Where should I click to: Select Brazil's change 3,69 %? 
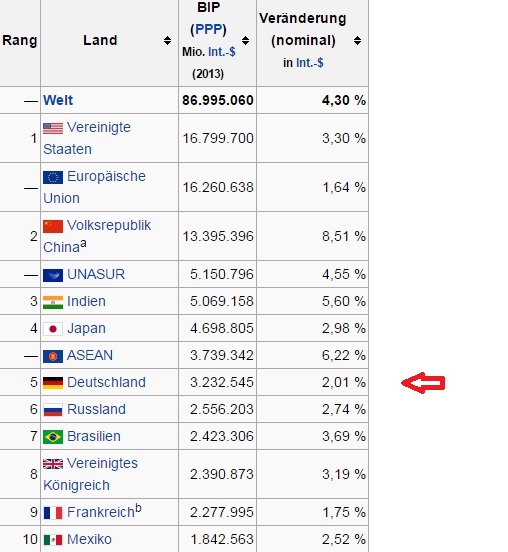(344, 437)
